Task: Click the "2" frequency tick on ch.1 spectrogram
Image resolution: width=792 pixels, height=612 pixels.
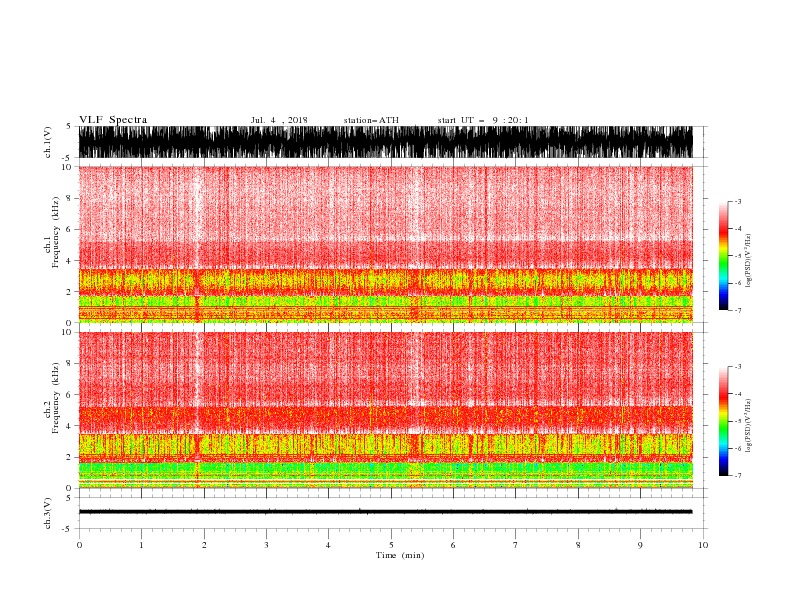Action: click(70, 292)
